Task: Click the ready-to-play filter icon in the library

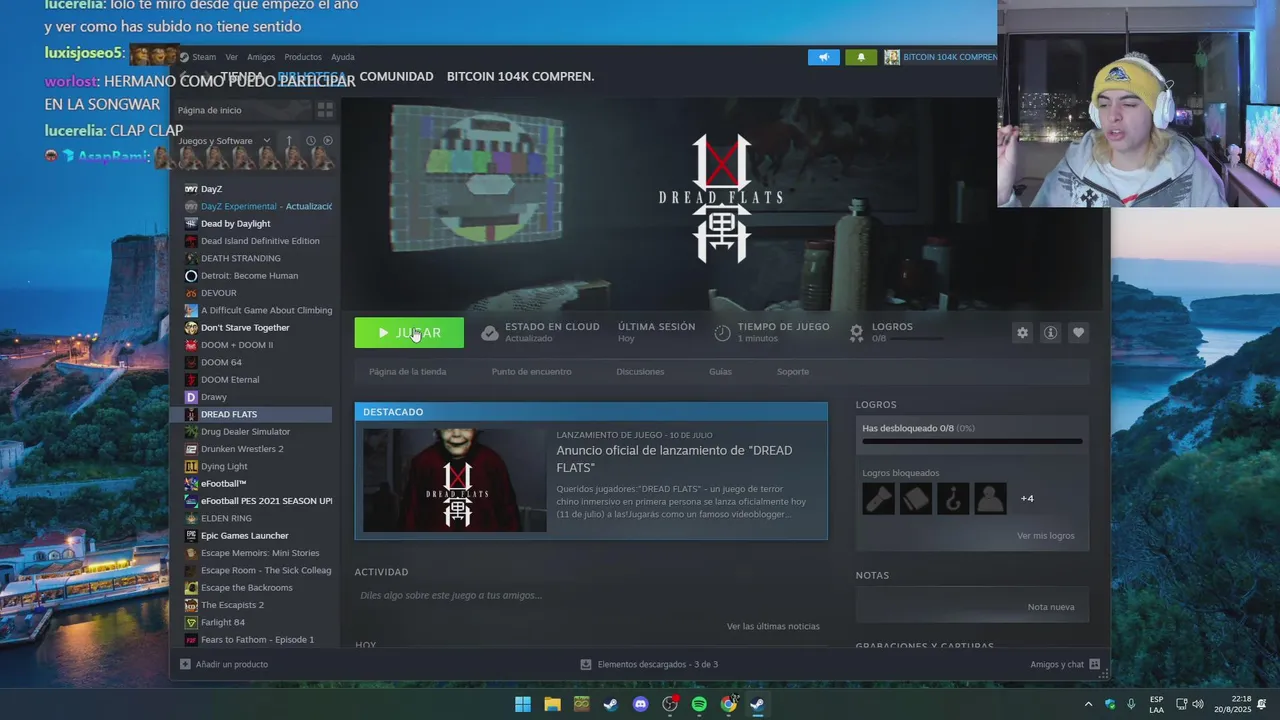Action: pos(327,141)
